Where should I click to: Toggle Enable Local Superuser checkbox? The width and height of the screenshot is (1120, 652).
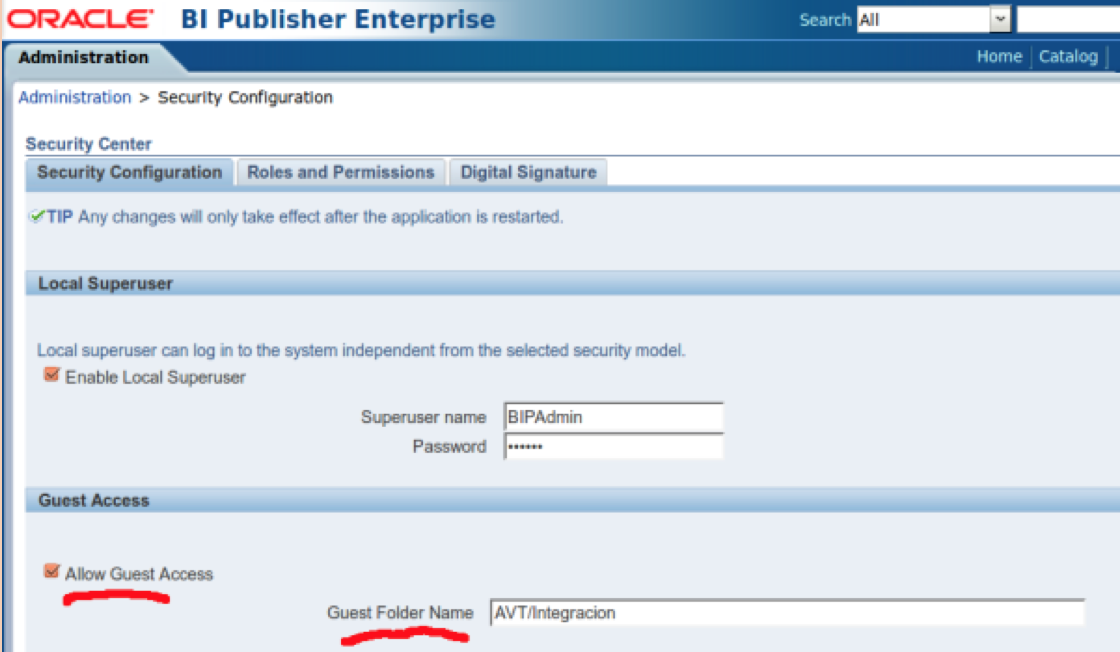pyautogui.click(x=51, y=375)
